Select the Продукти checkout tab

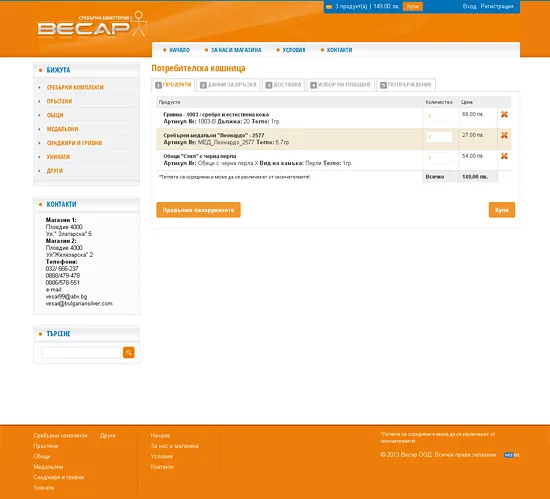(173, 85)
